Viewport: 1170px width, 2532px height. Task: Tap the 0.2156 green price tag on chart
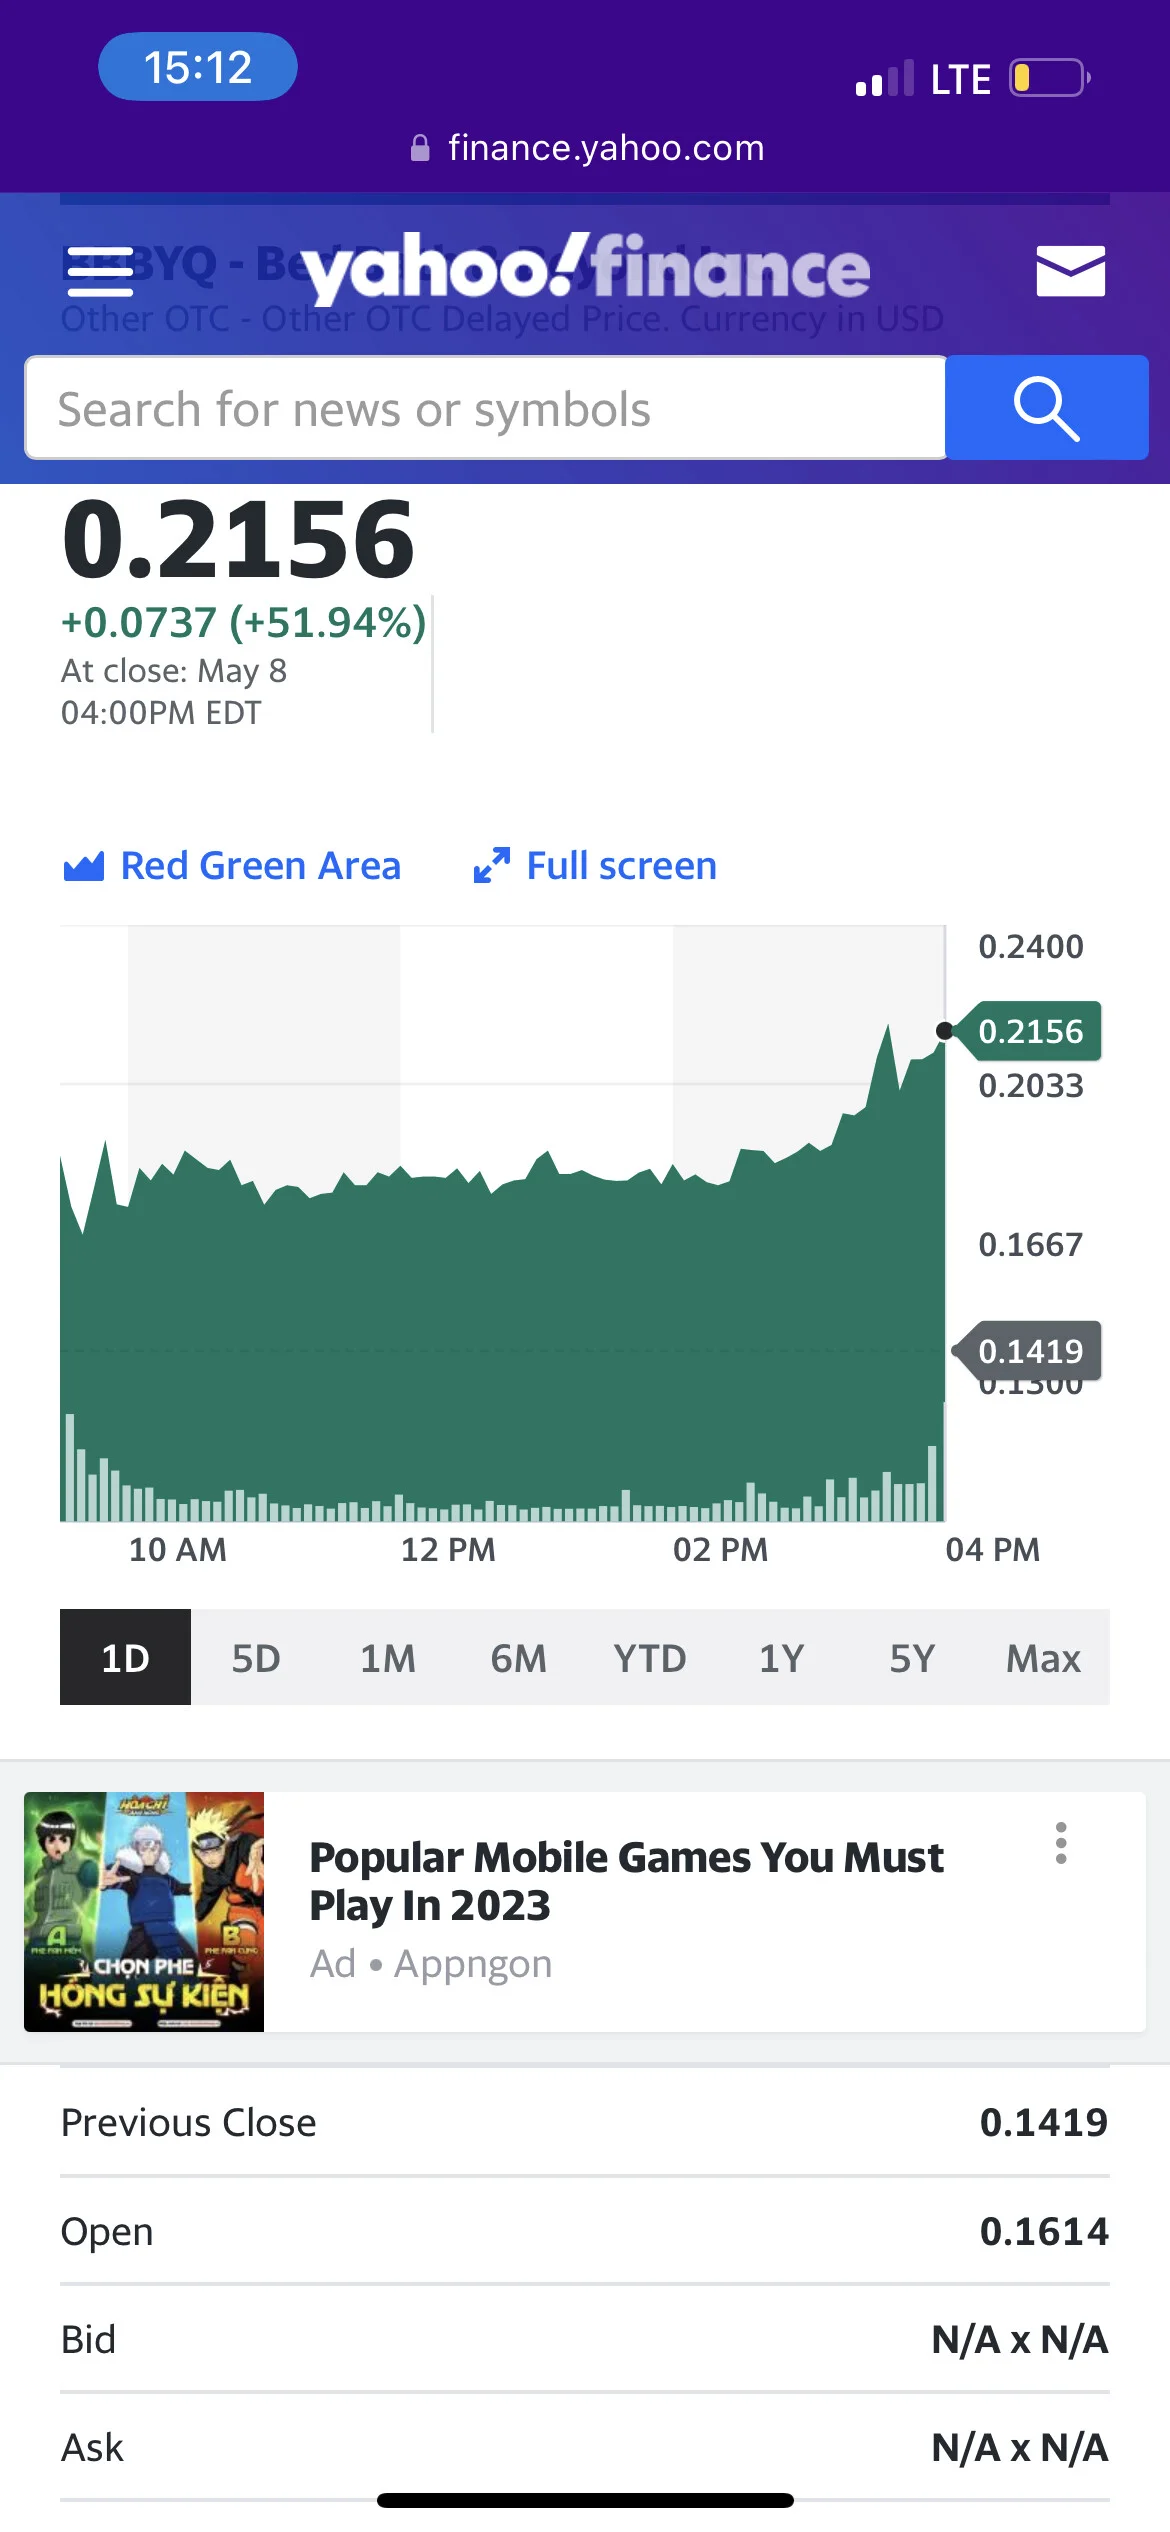pyautogui.click(x=1029, y=1031)
